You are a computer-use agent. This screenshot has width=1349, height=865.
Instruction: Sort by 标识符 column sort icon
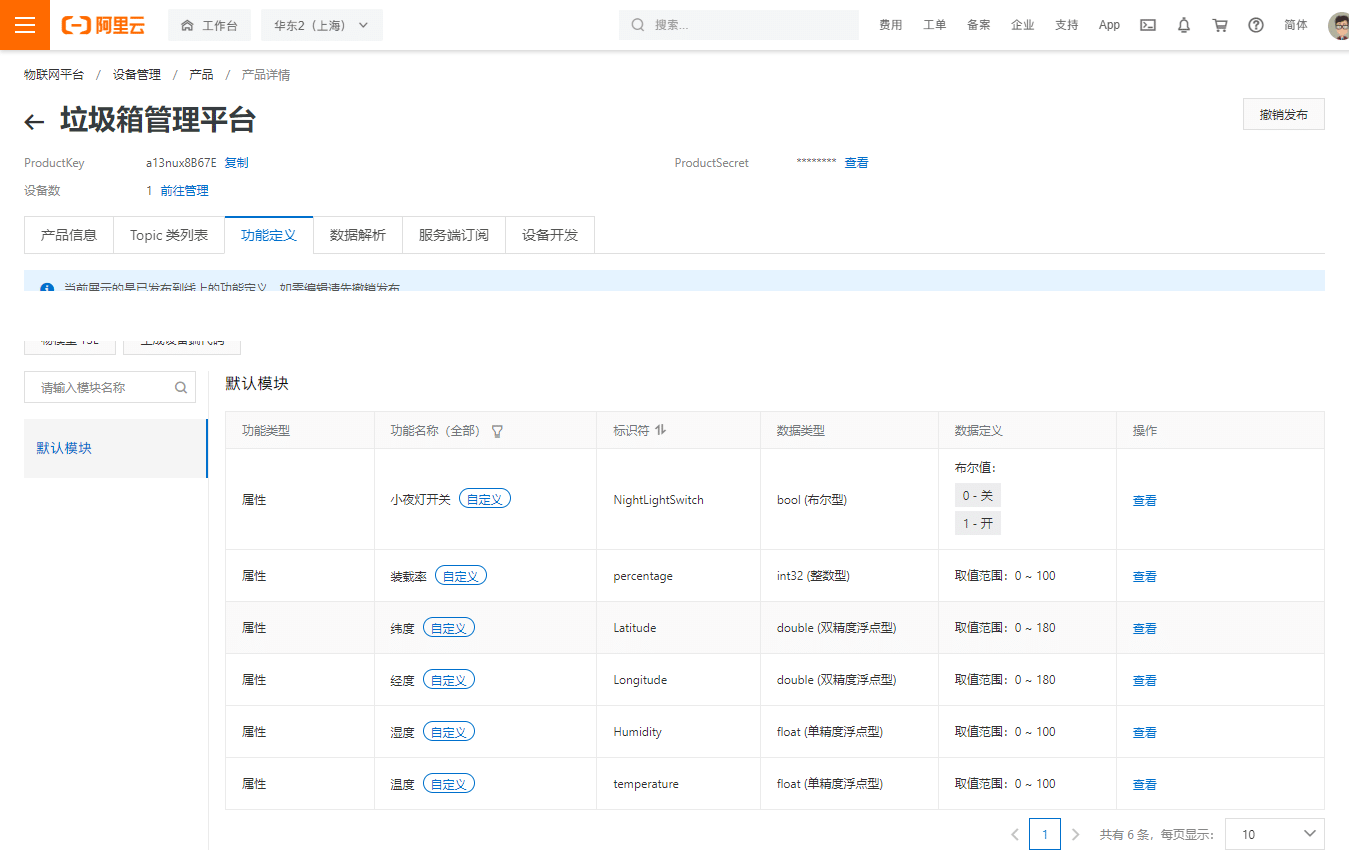660,430
